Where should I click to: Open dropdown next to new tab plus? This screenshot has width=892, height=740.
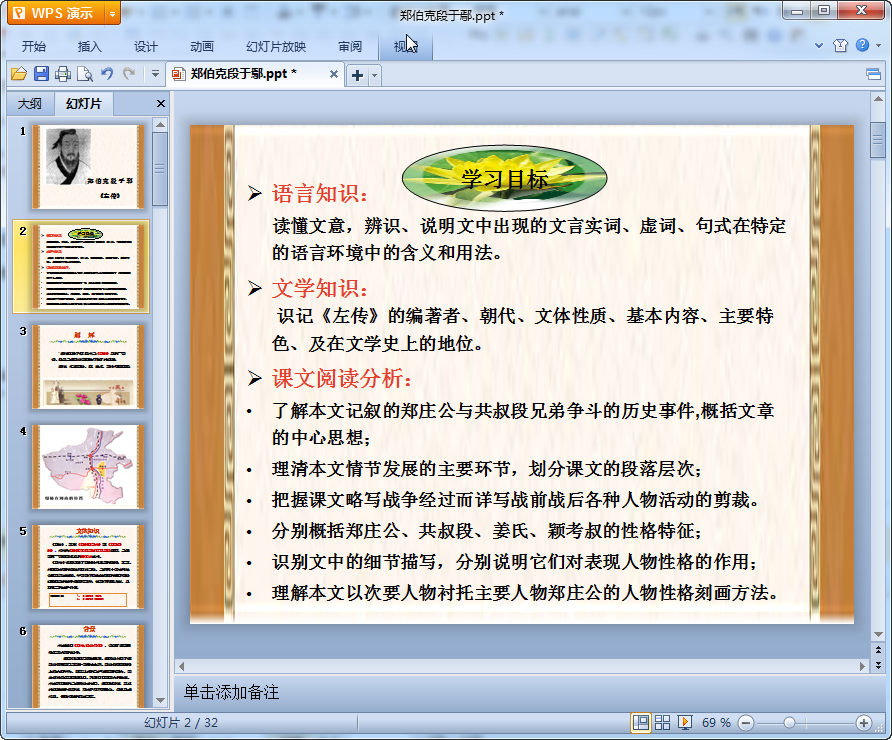374,75
